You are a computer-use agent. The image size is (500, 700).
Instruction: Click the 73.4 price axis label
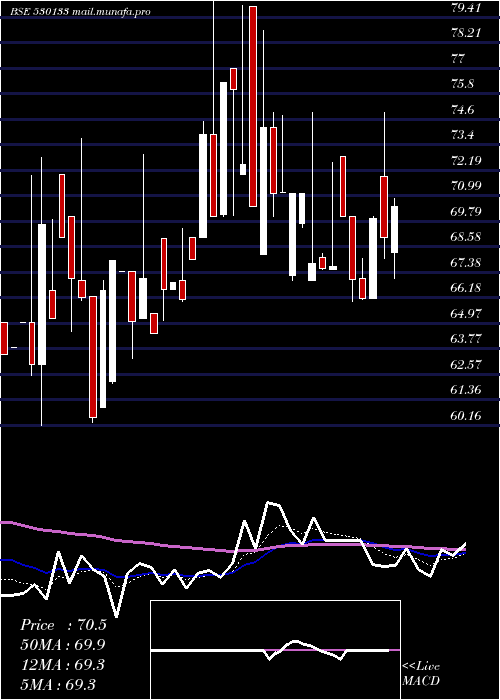[463, 135]
